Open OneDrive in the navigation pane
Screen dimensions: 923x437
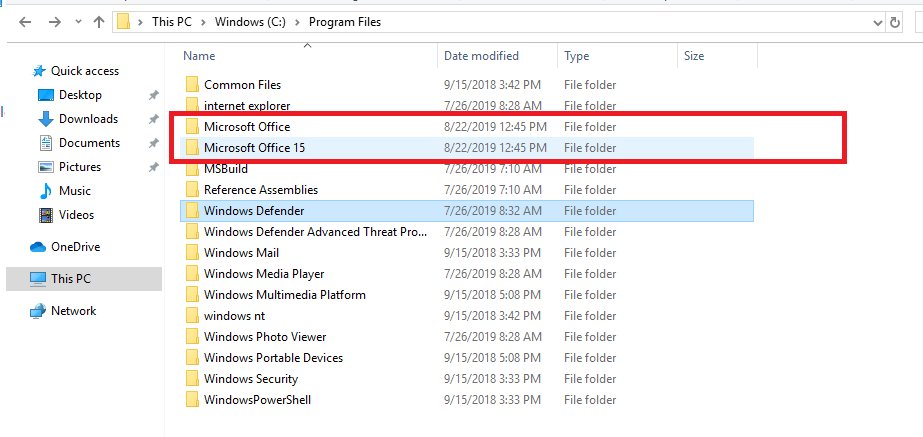[x=75, y=247]
